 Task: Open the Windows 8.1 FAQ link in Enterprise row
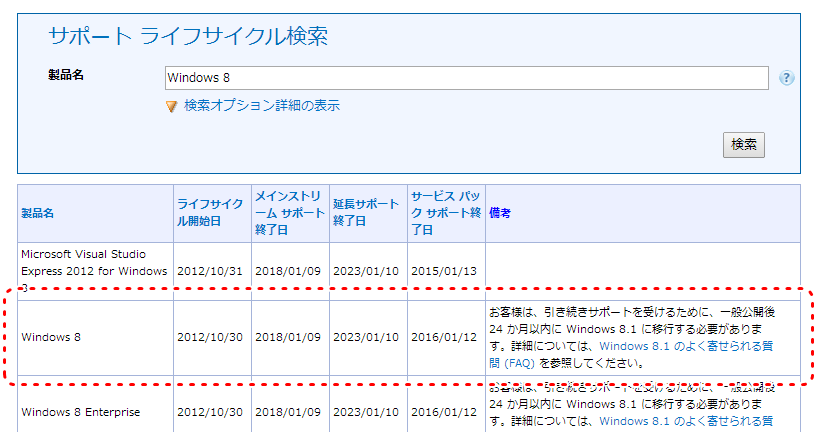pyautogui.click(x=686, y=421)
